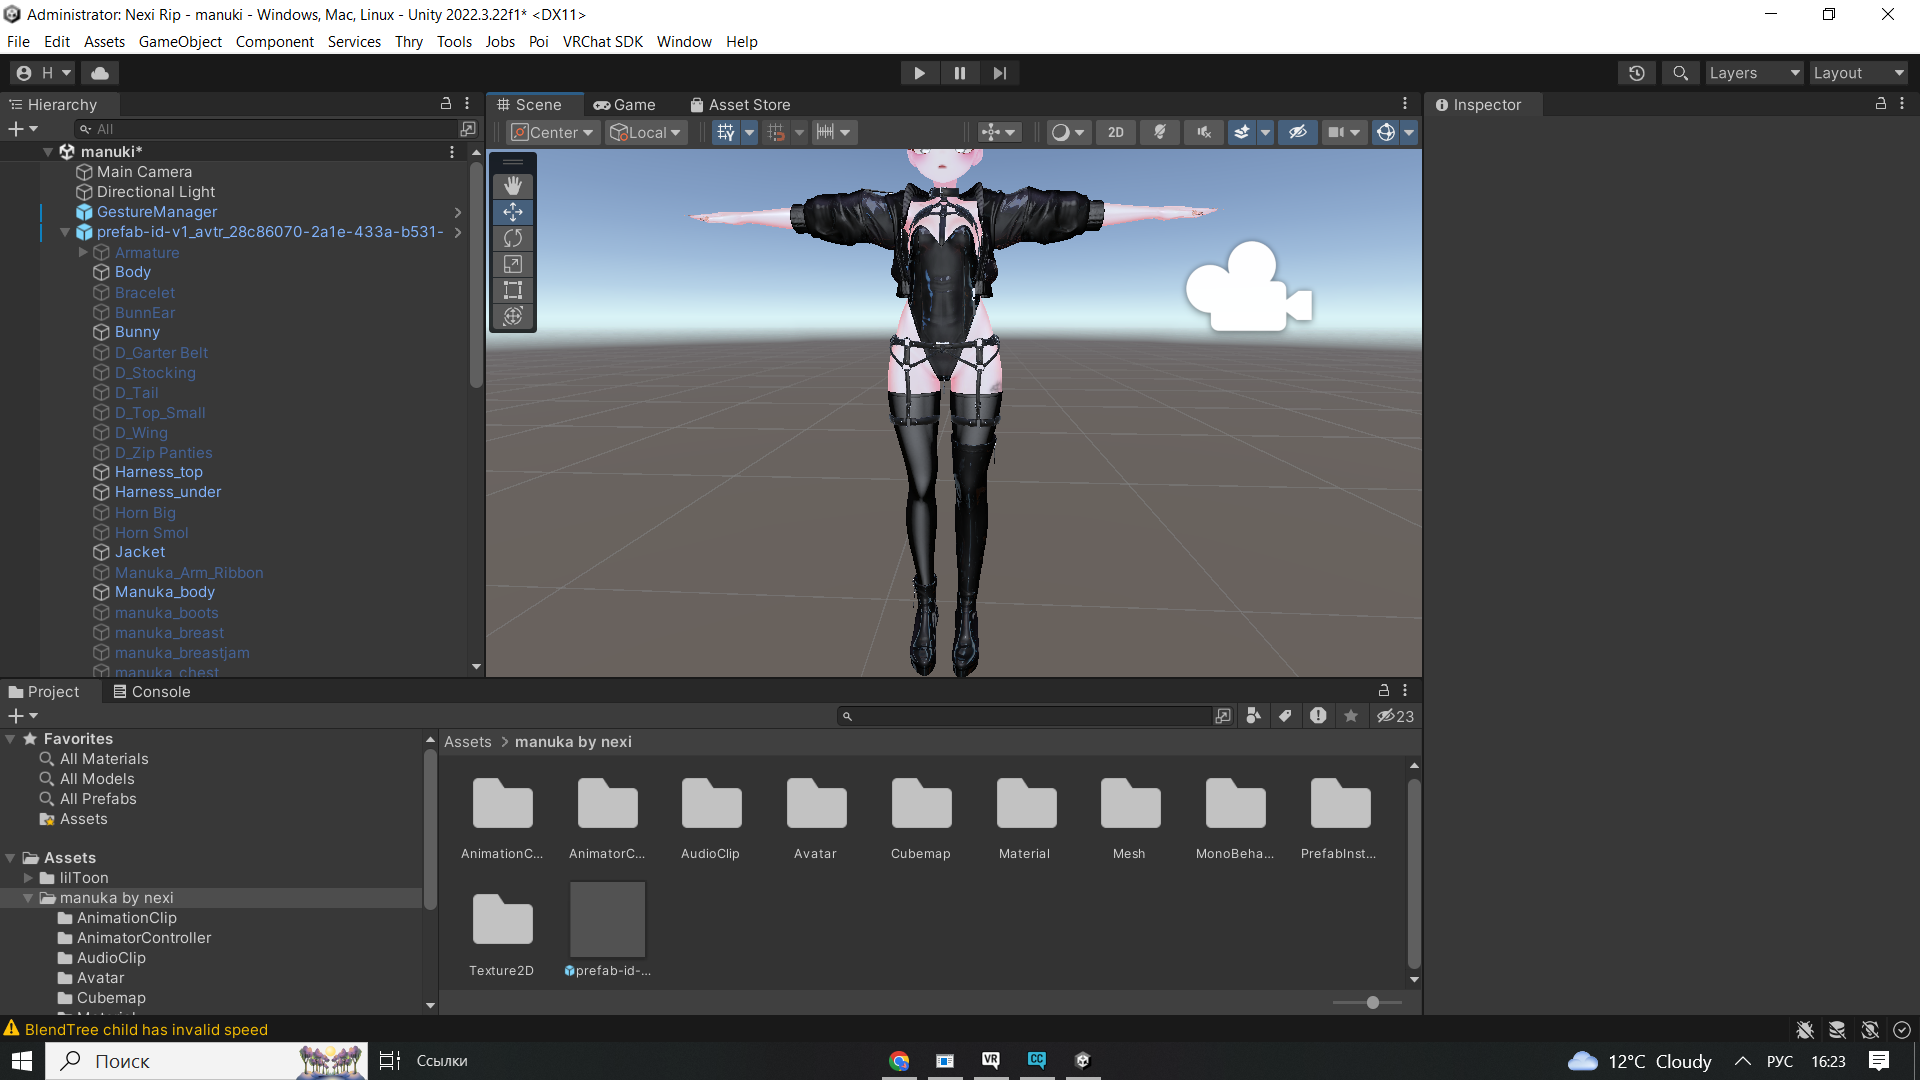
Task: Click the Pause button
Action: coord(960,73)
